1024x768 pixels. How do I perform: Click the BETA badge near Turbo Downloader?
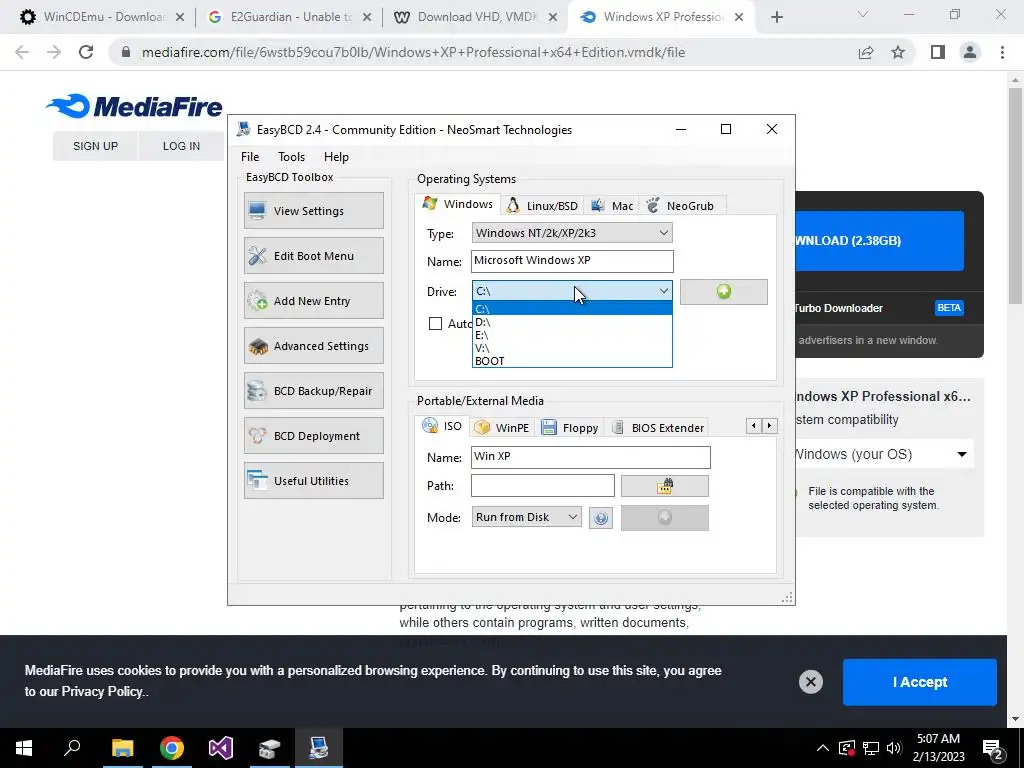949,308
